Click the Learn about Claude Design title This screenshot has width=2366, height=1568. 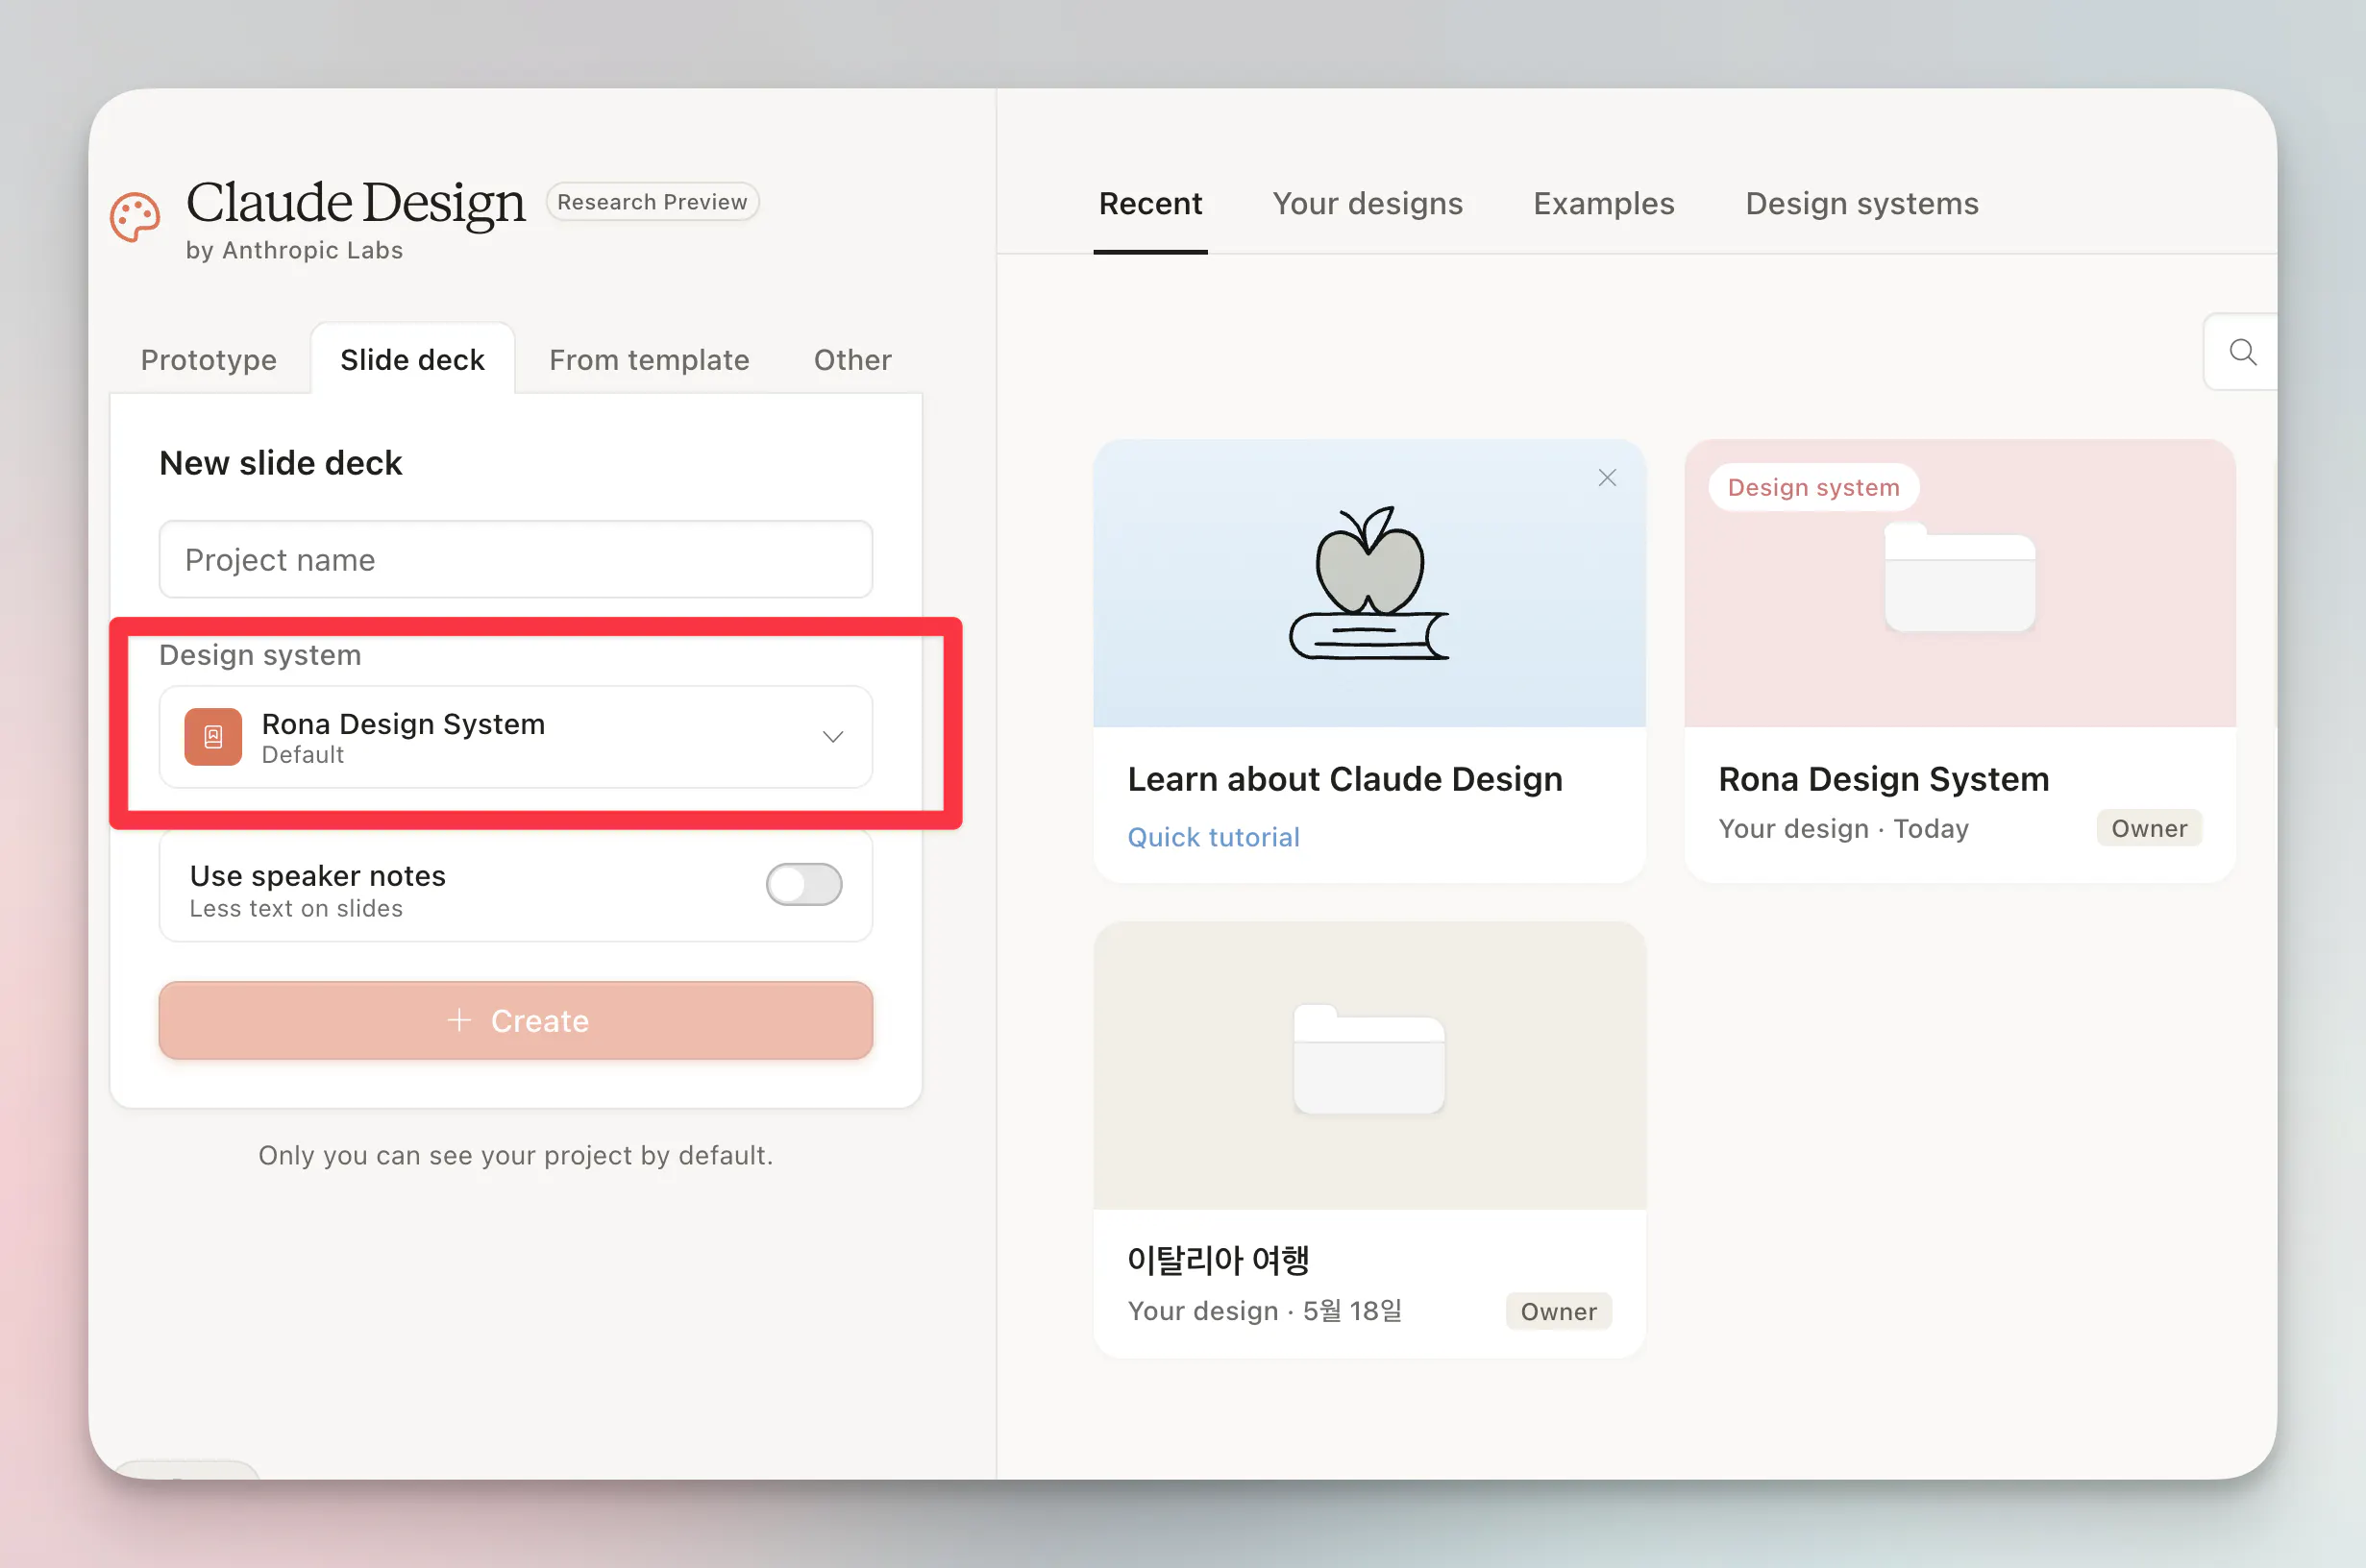(1344, 779)
